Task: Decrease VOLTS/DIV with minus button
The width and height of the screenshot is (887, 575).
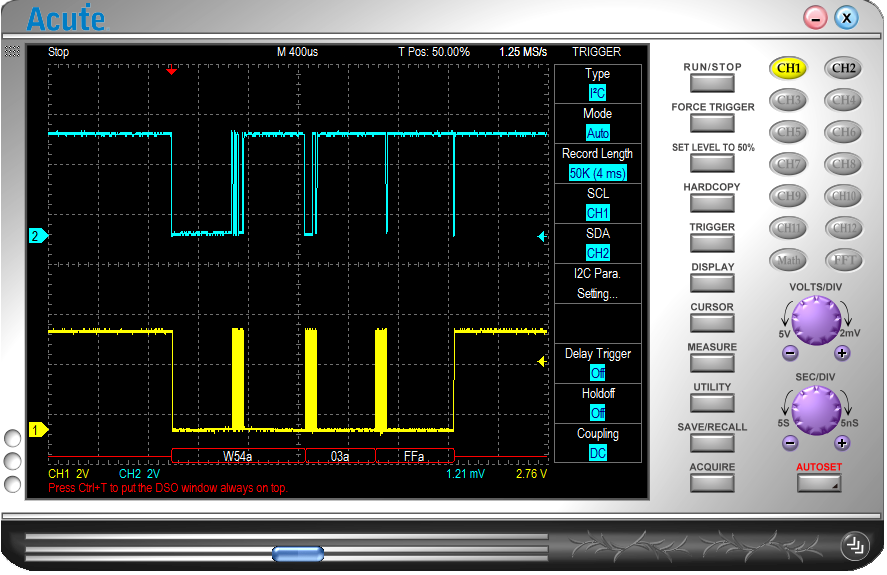Action: (790, 353)
